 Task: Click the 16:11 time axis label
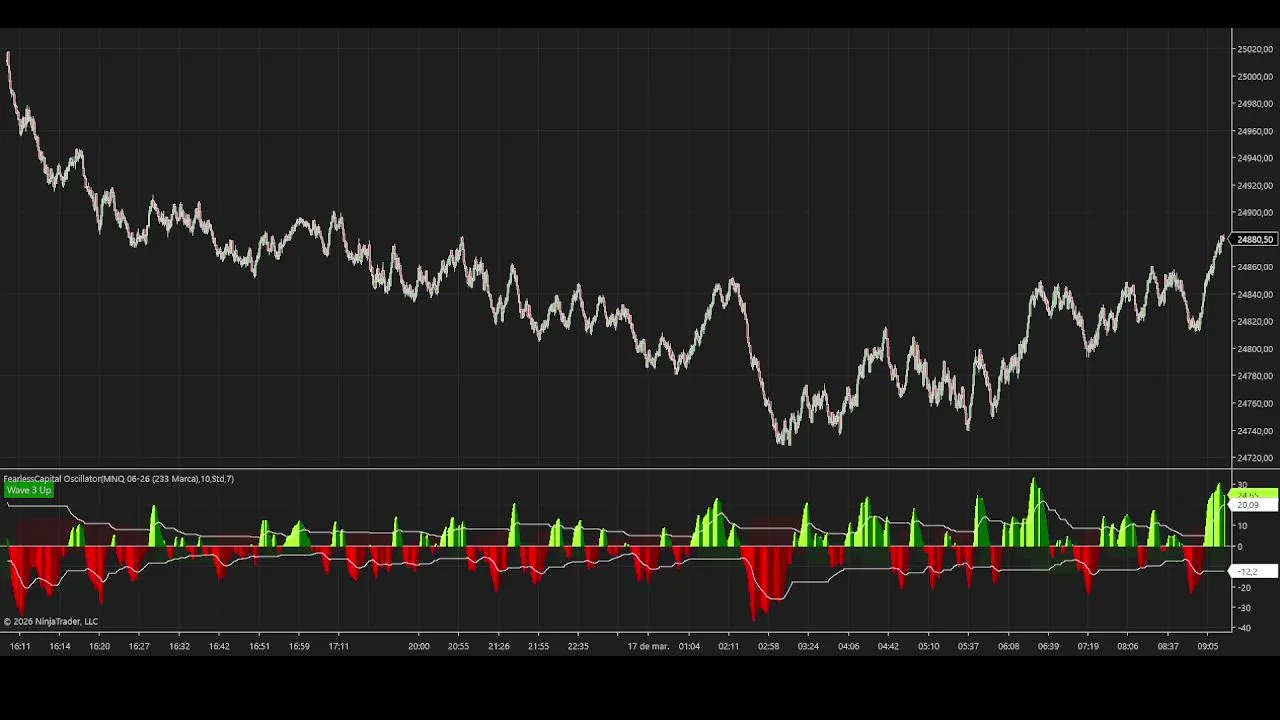pyautogui.click(x=20, y=647)
